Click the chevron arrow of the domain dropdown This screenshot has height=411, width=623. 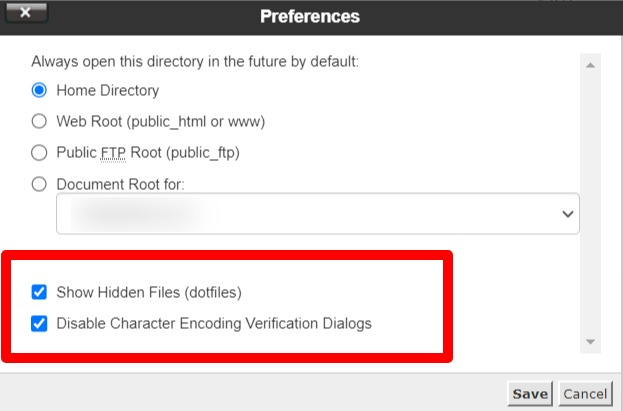(x=568, y=214)
